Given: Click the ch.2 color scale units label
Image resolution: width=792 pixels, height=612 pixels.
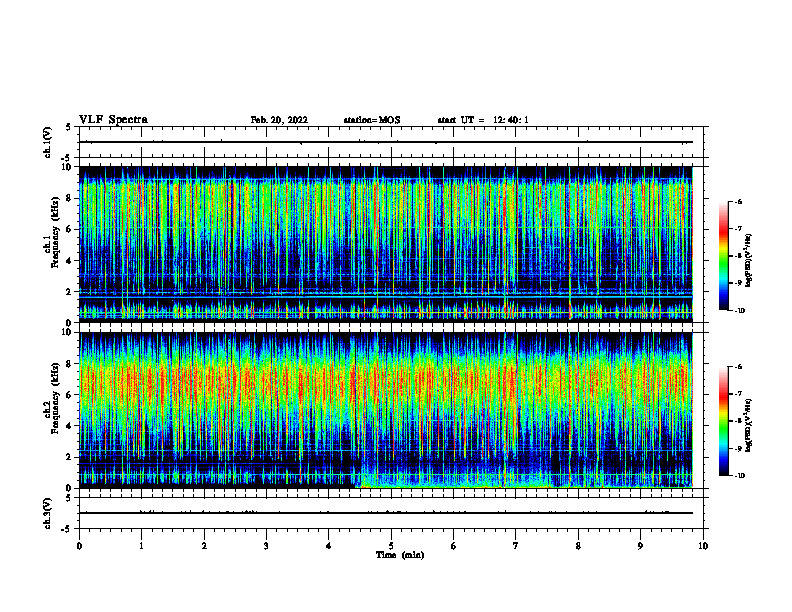Looking at the screenshot, I should [x=749, y=426].
